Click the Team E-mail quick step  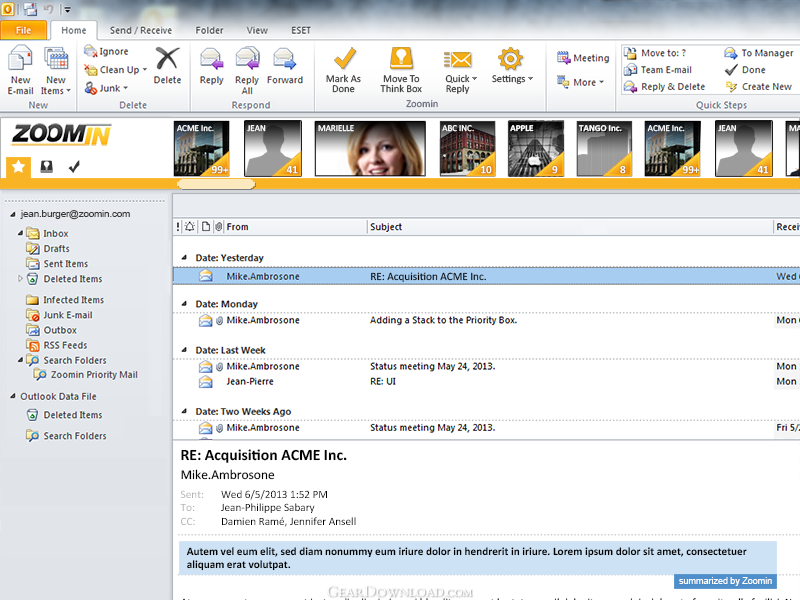(665, 70)
